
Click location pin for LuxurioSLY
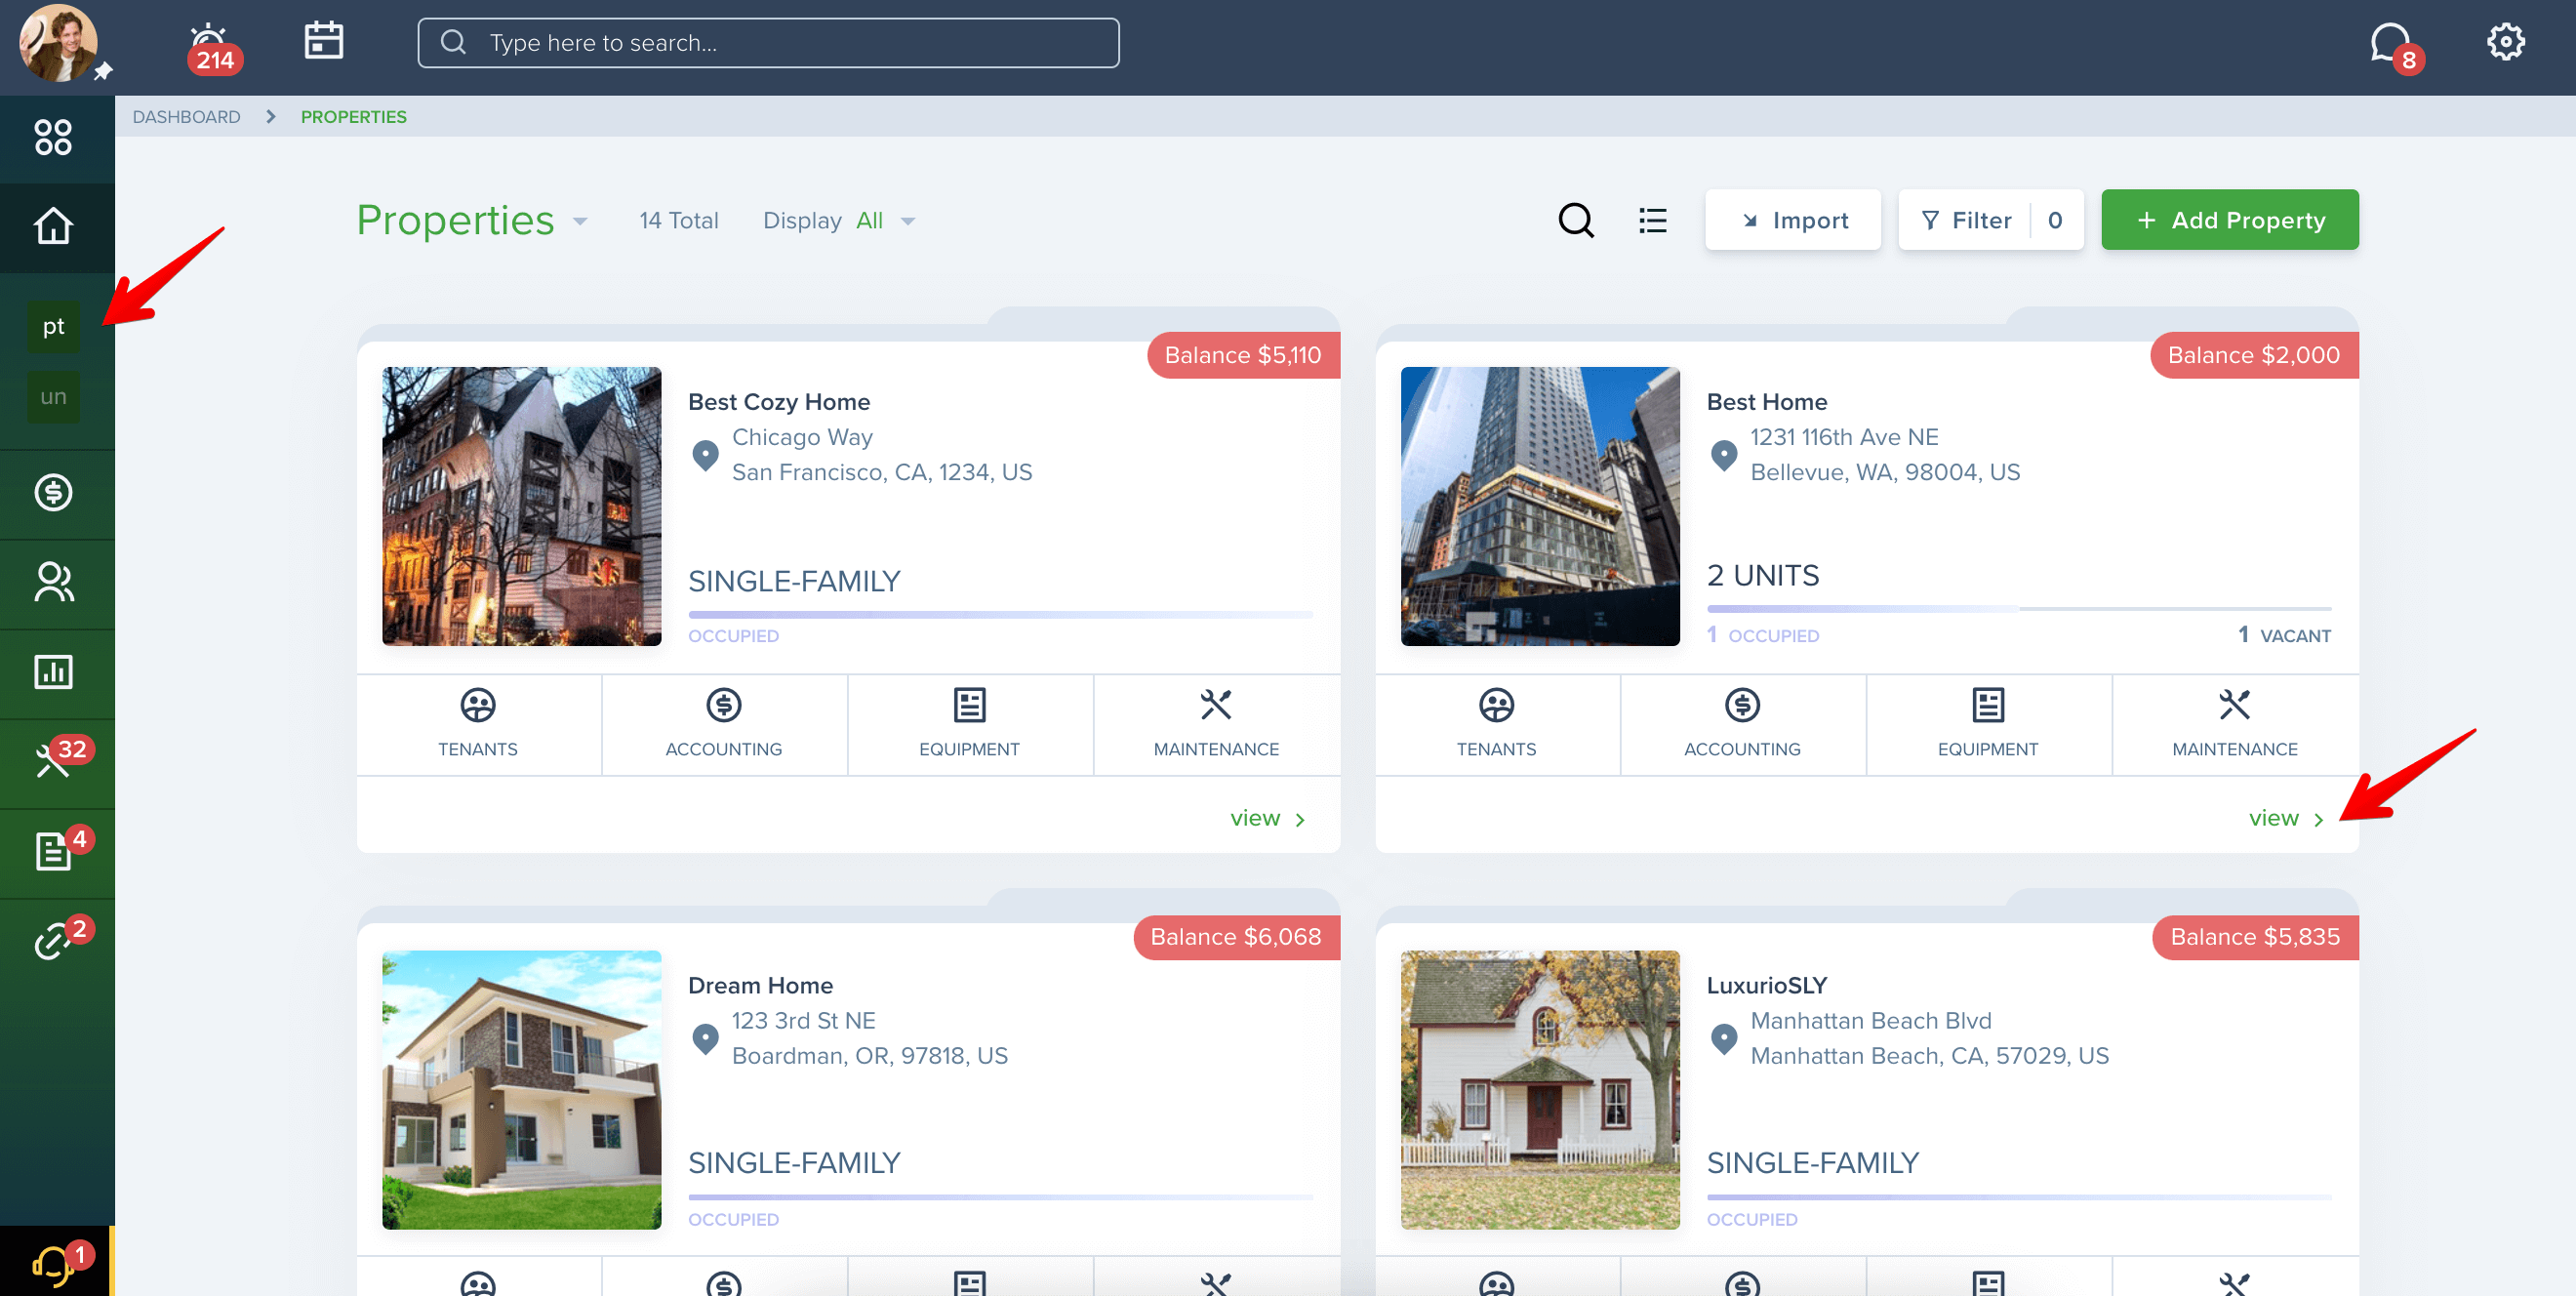(x=1724, y=1039)
